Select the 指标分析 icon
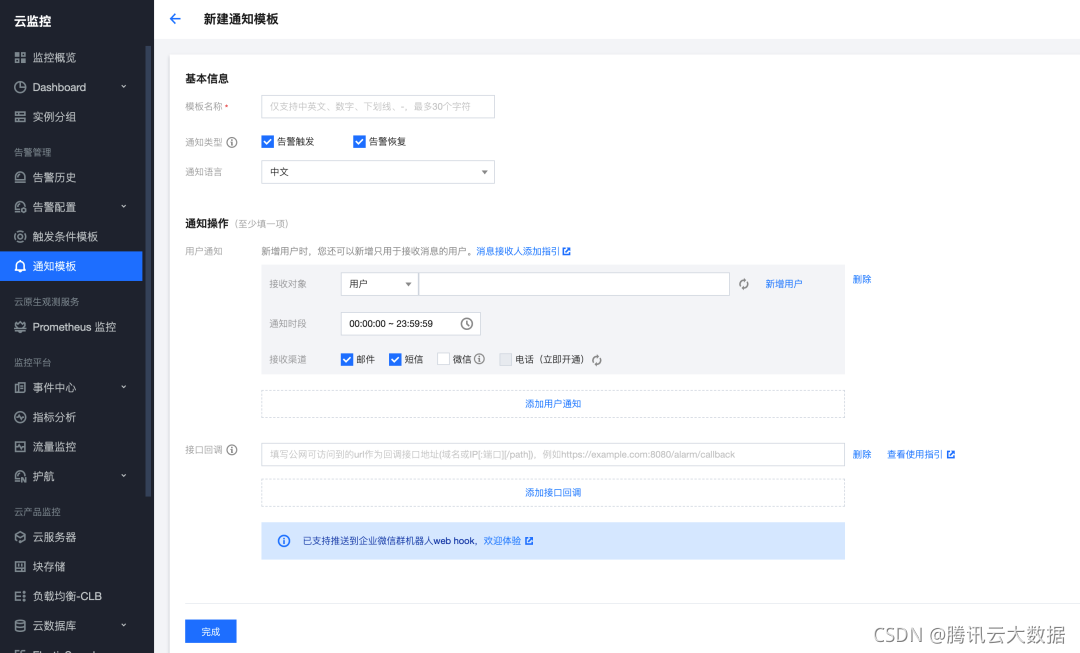Viewport: 1080px width, 653px height. [x=20, y=417]
